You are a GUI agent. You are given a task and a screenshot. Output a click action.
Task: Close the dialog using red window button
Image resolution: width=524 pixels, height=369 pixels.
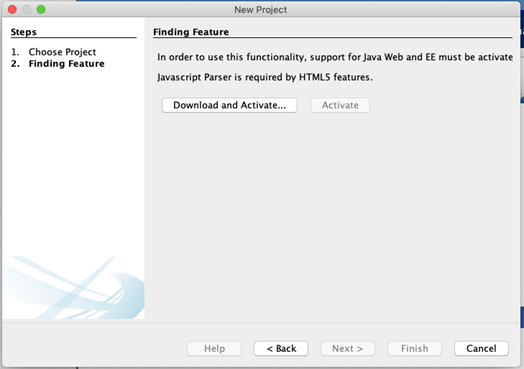coord(12,9)
